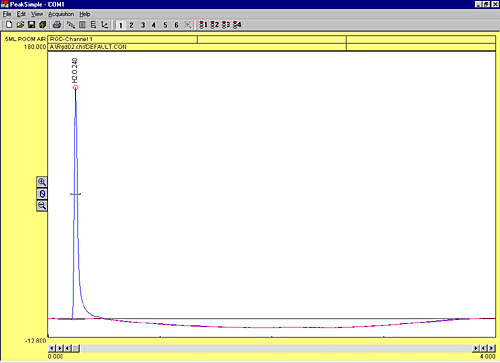Toggle channel 2 display button
This screenshot has height=363, width=500.
pos(131,25)
